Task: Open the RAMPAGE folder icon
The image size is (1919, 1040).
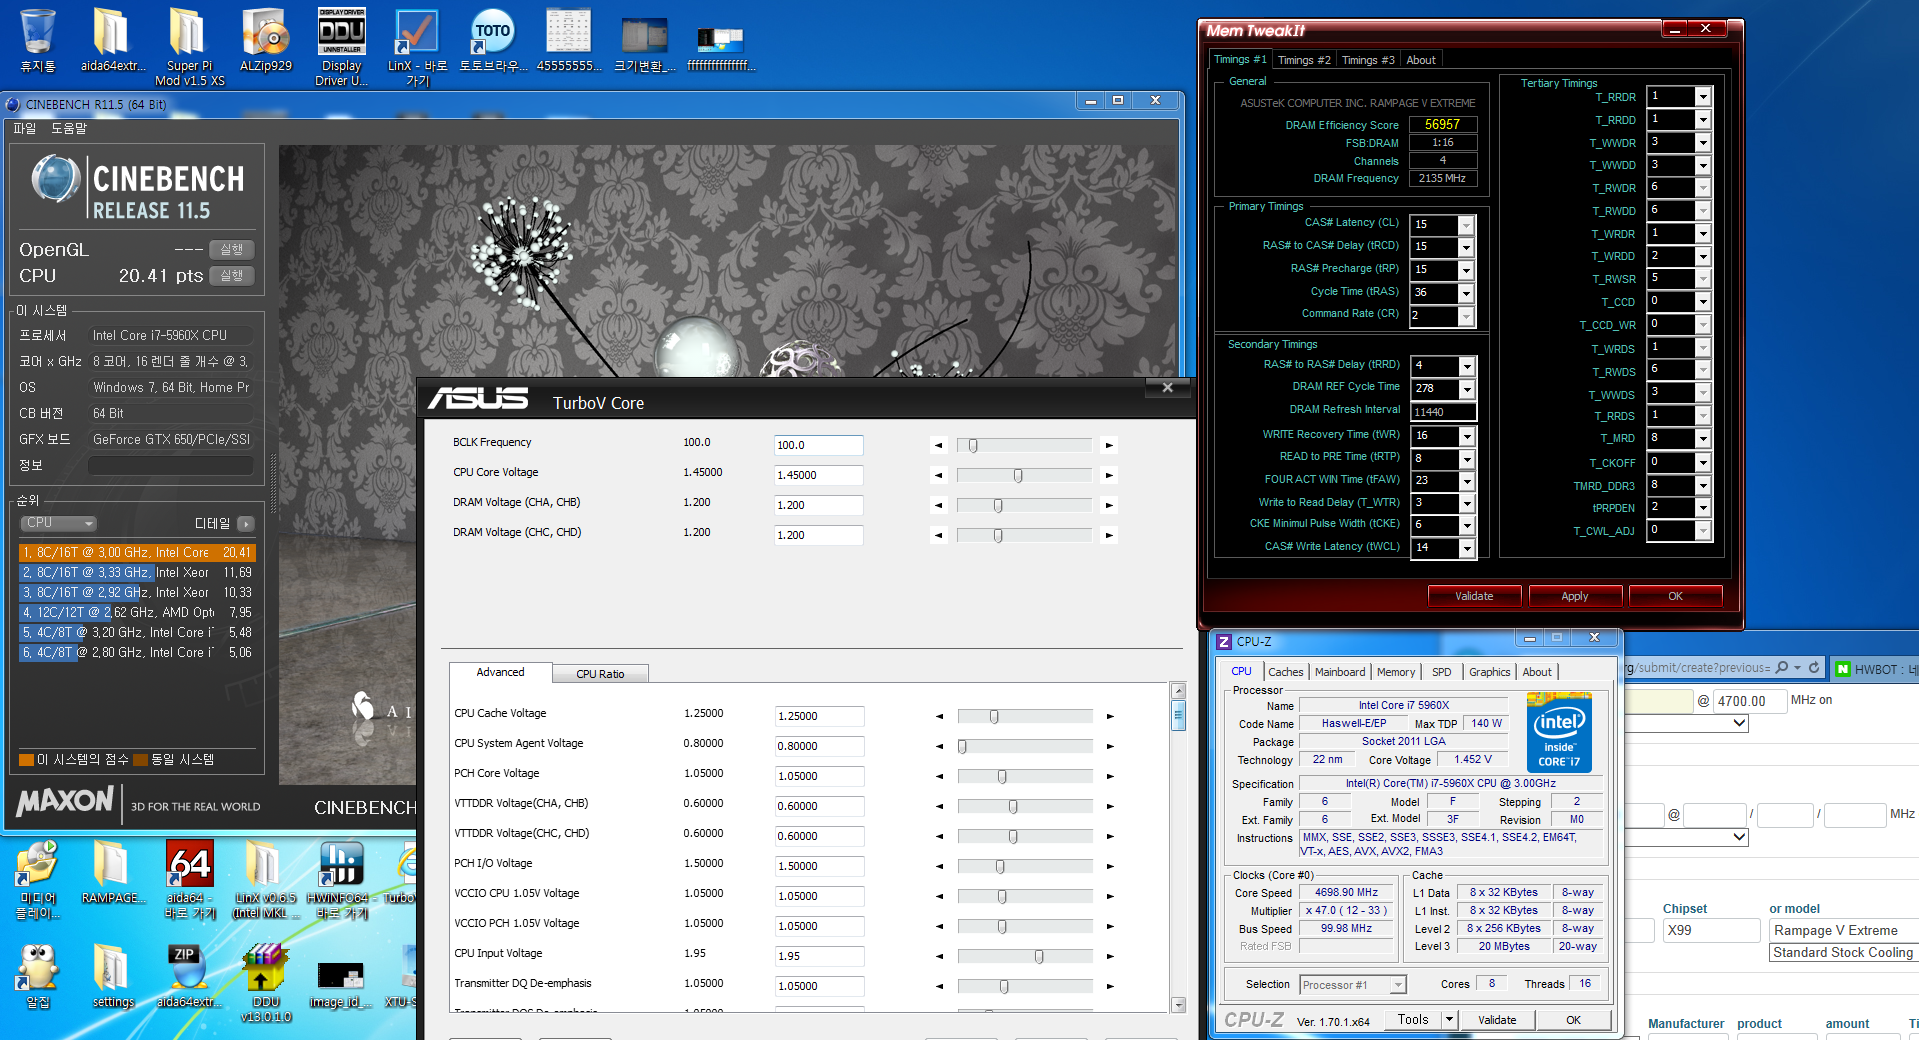Action: (x=113, y=872)
